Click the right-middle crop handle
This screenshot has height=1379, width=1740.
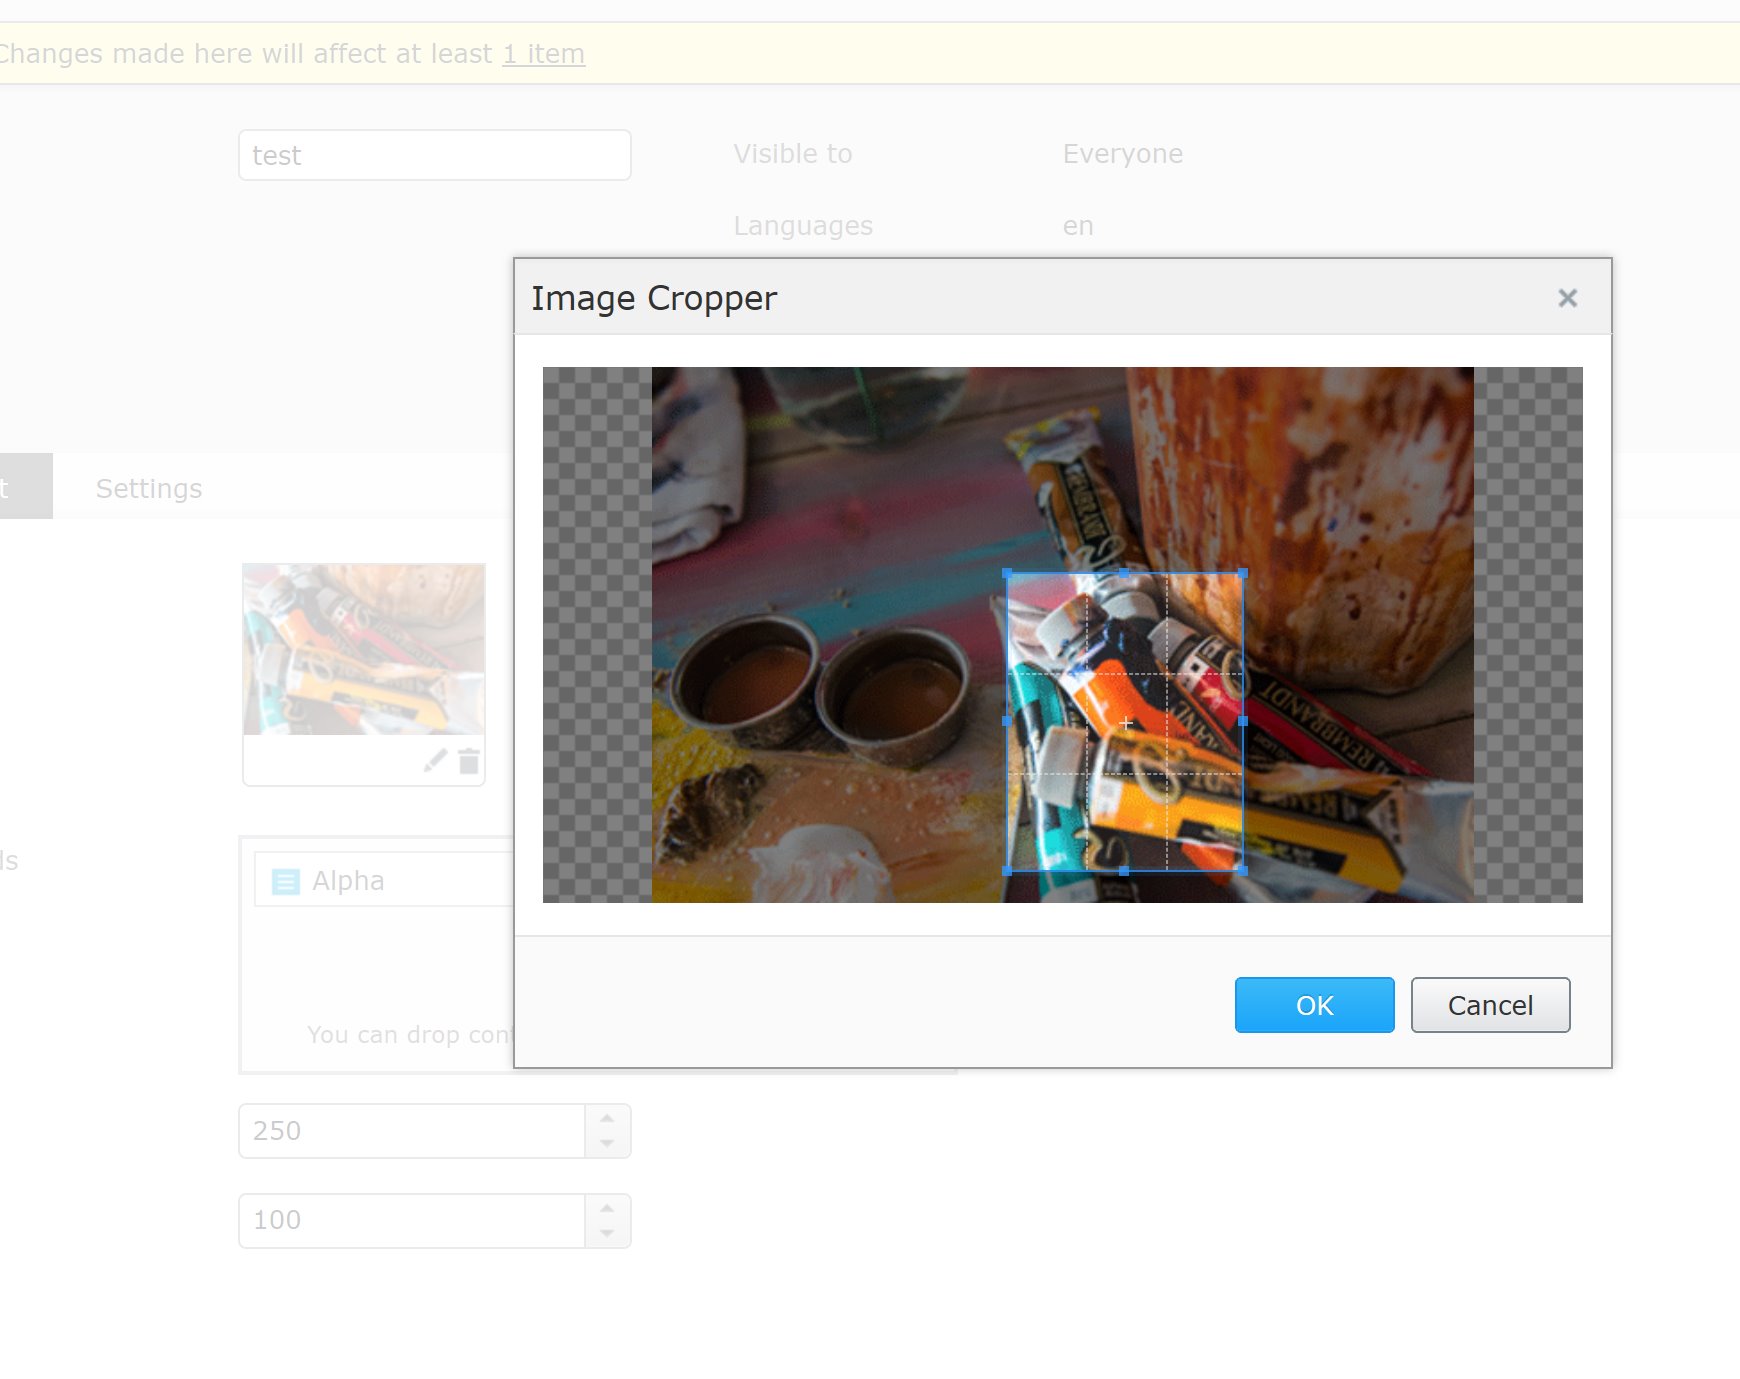point(1243,721)
